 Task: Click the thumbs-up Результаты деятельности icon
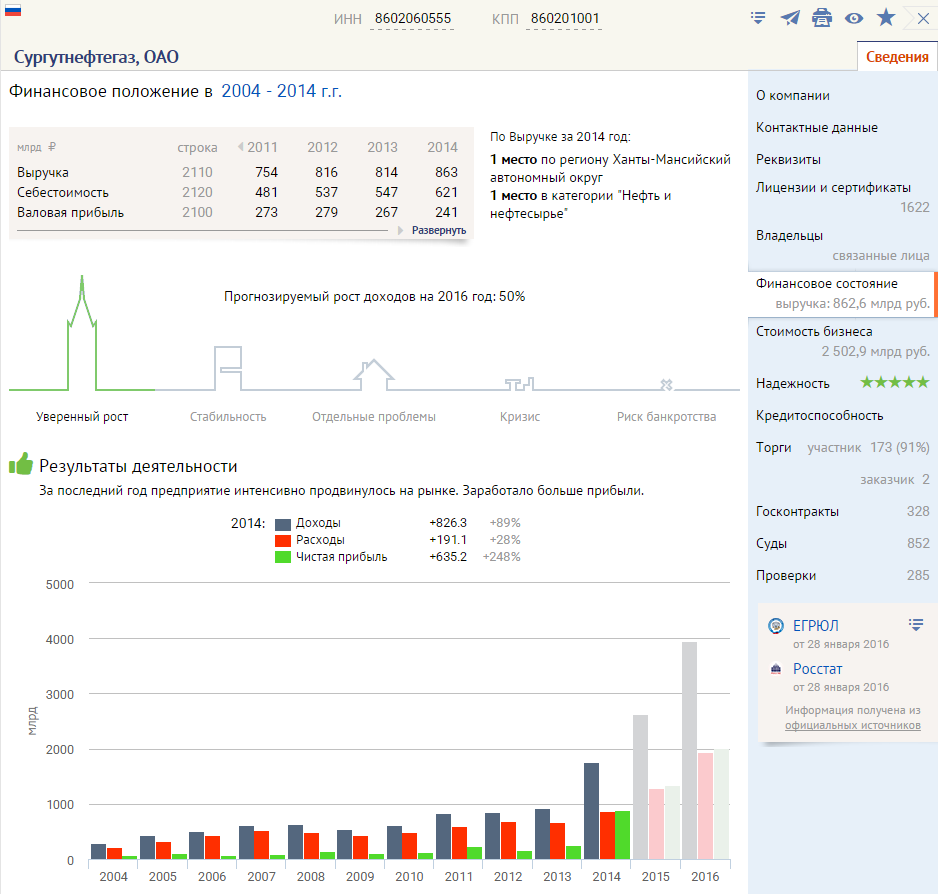[21, 464]
